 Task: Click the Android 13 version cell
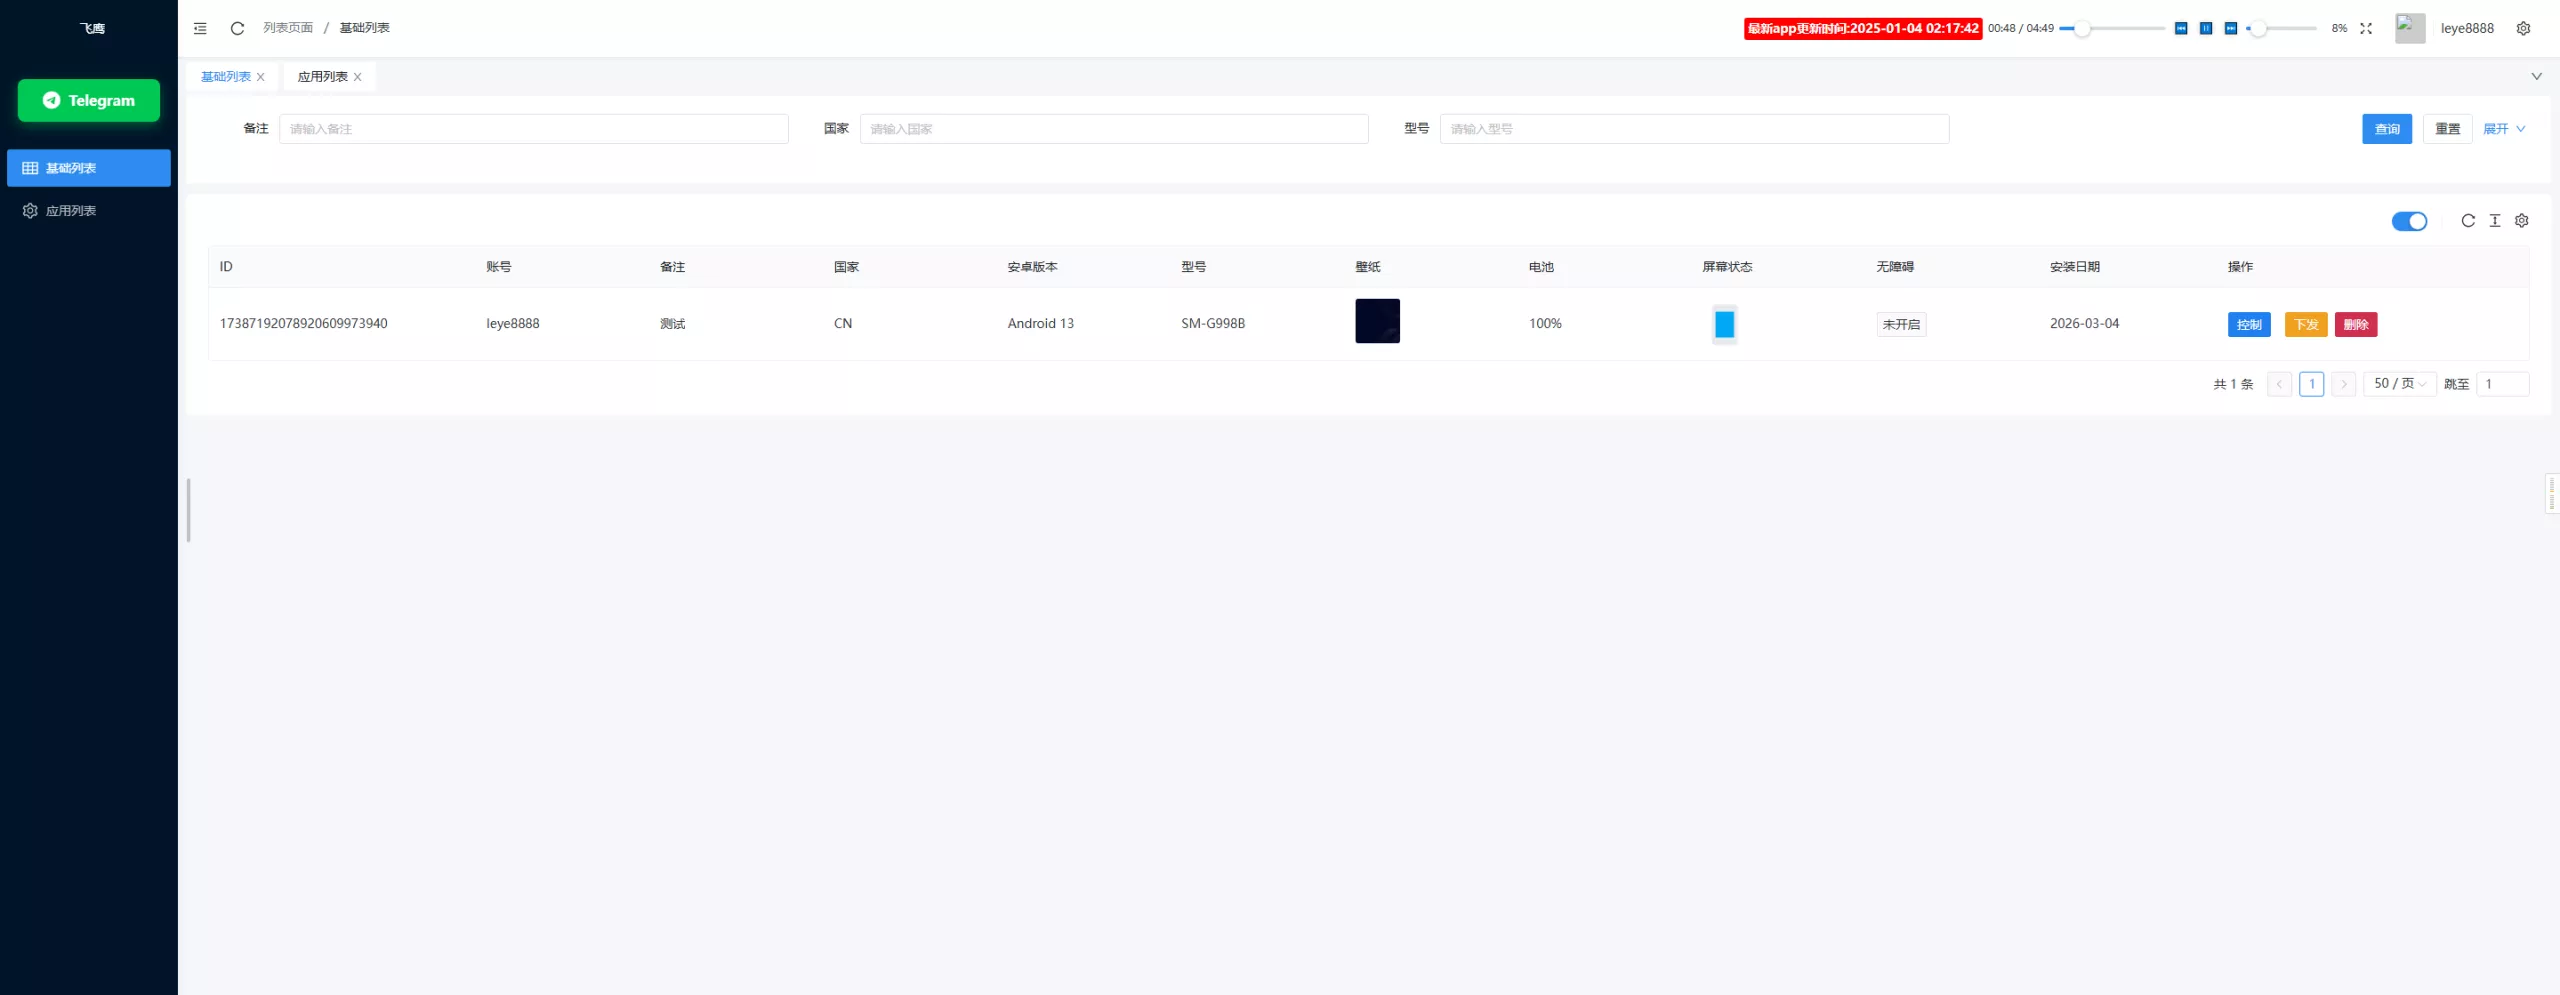1040,323
